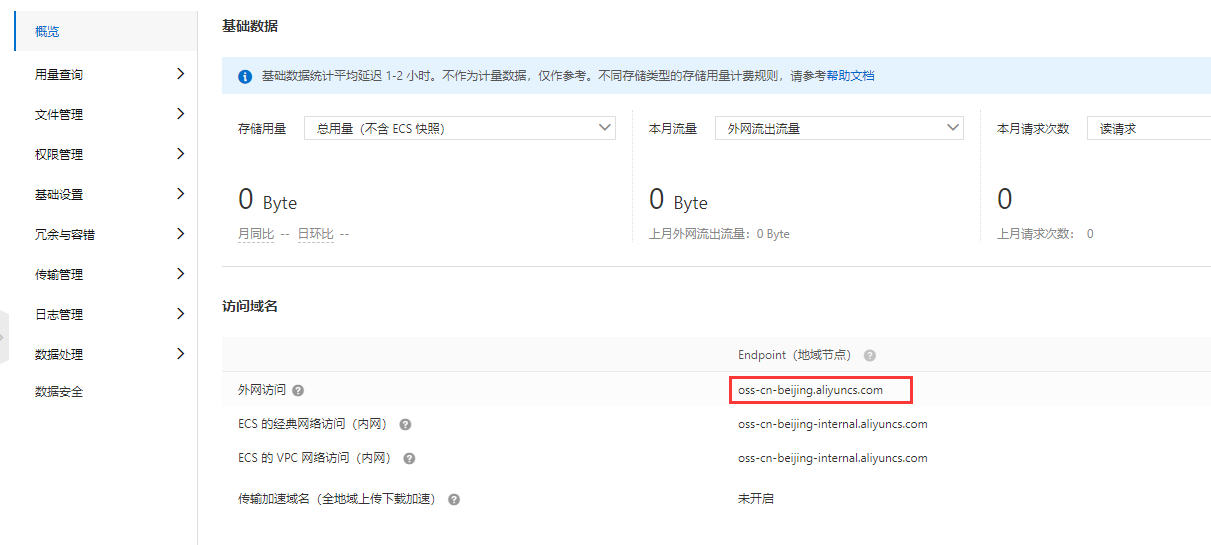
Task: Open the 用量查询 menu item
Action: [x=106, y=74]
